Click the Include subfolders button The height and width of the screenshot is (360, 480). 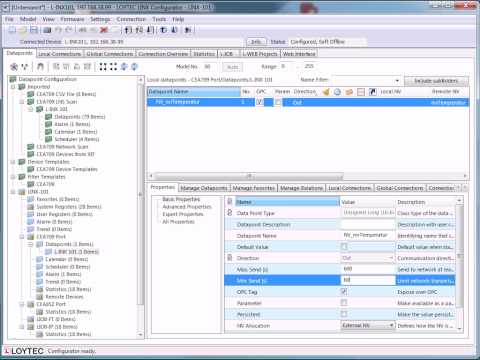point(436,81)
